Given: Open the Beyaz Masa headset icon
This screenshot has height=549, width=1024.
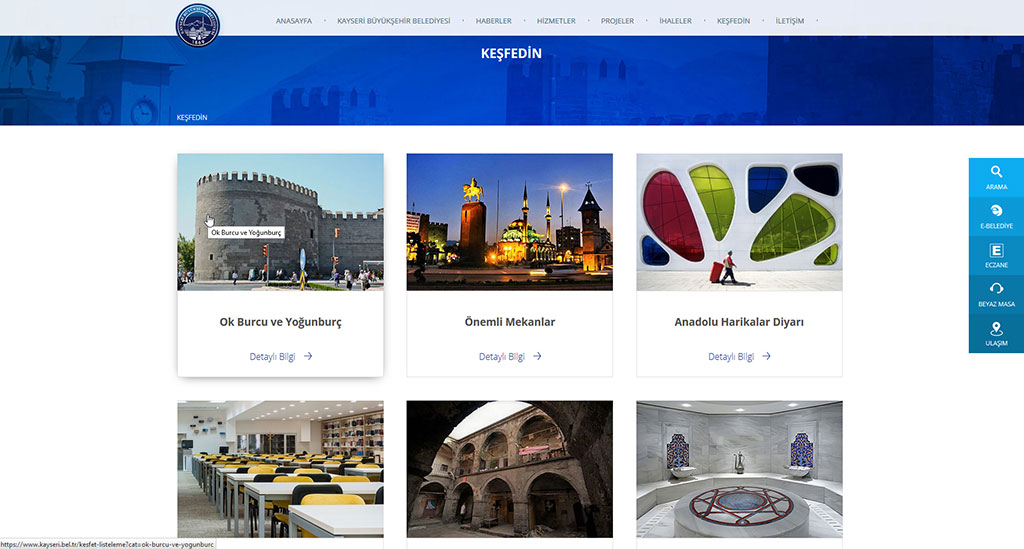Looking at the screenshot, I should click(x=996, y=289).
